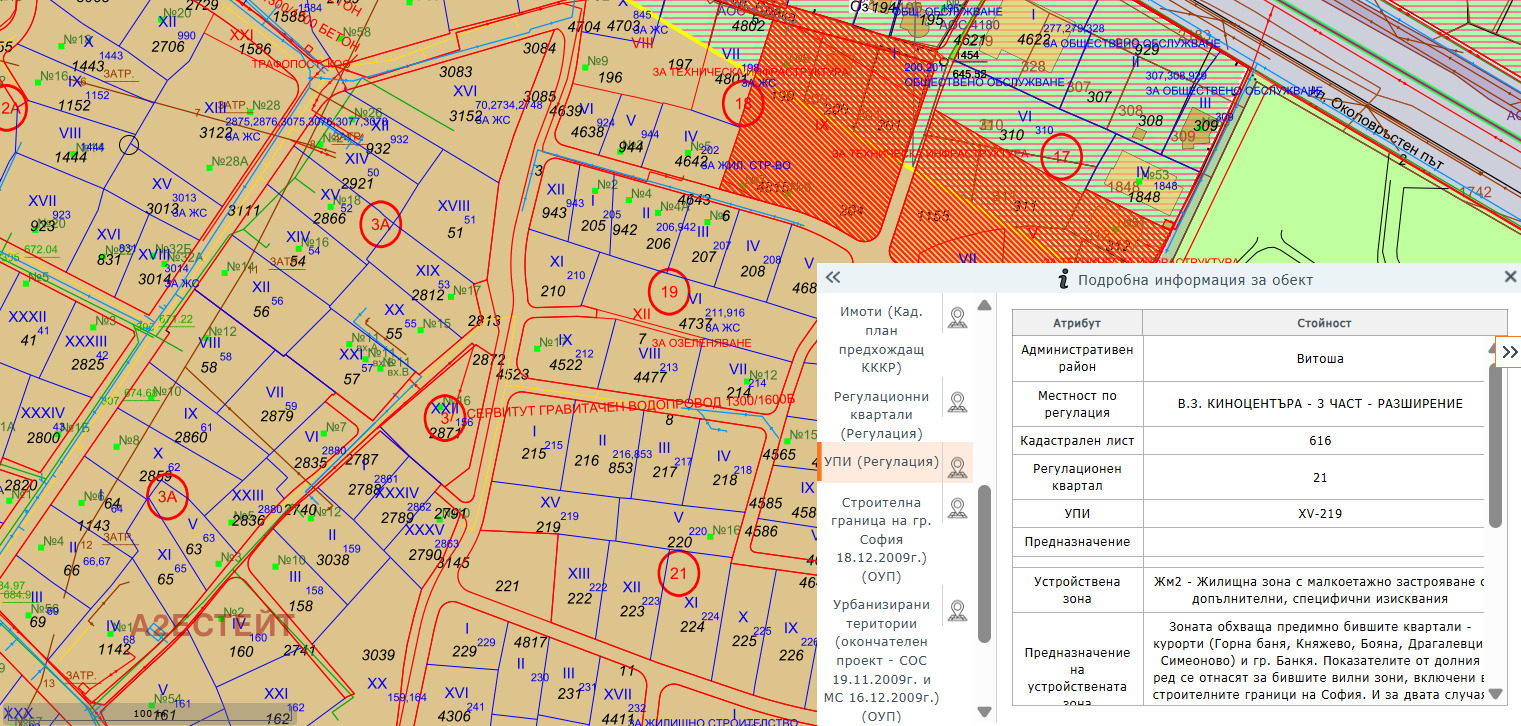Click the red circled quarter 19 on map

click(669, 291)
